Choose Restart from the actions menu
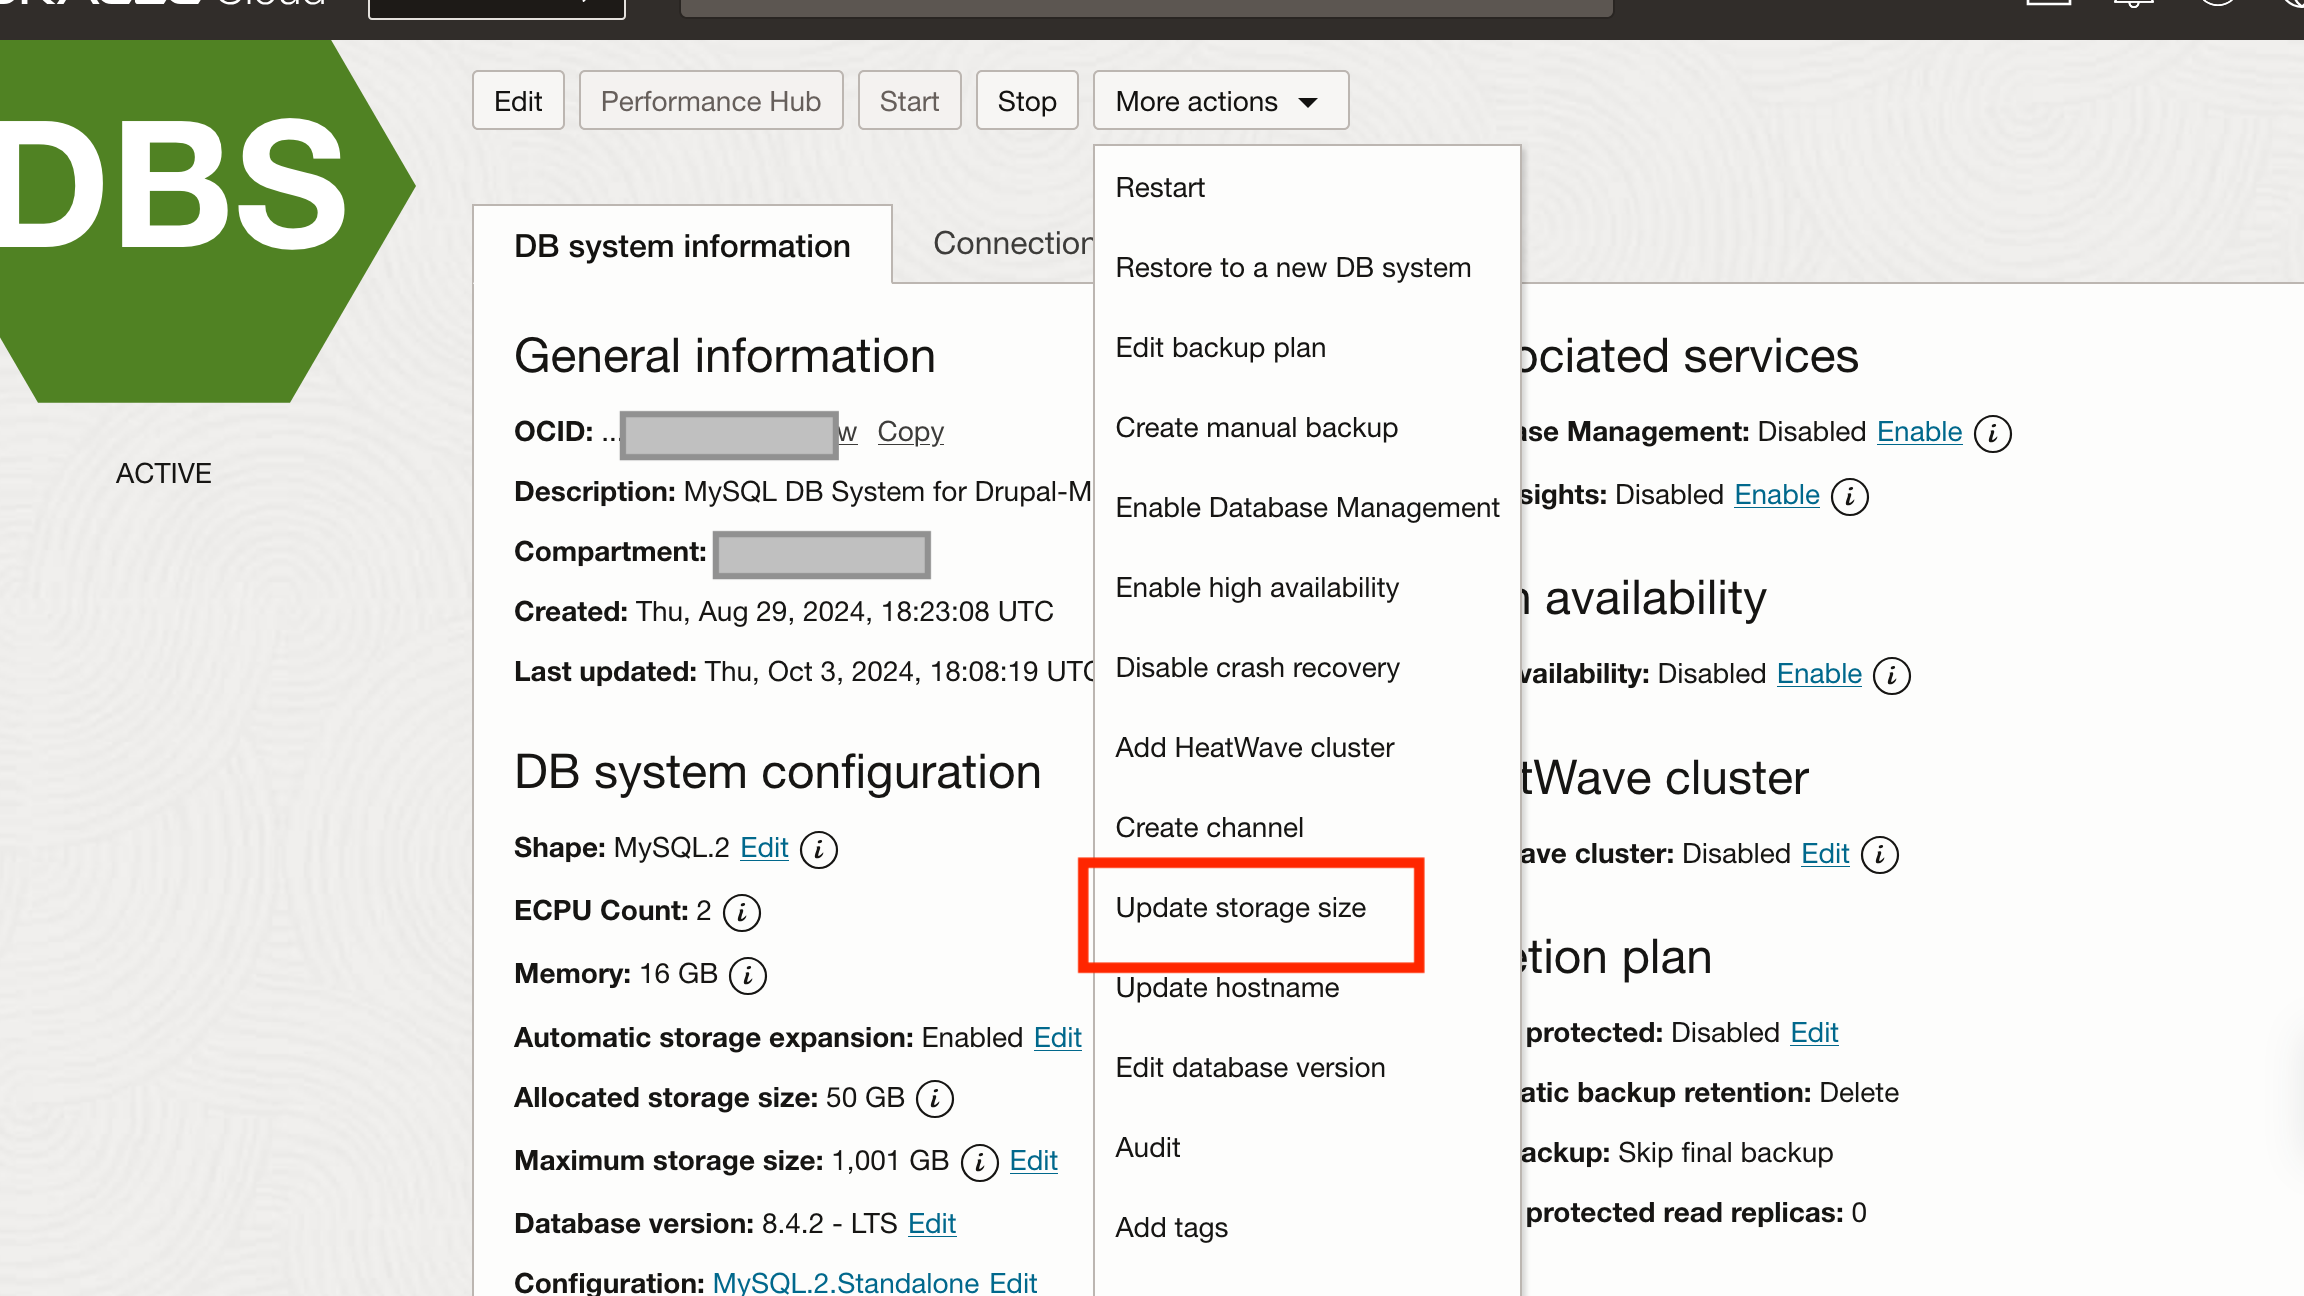 (1160, 188)
